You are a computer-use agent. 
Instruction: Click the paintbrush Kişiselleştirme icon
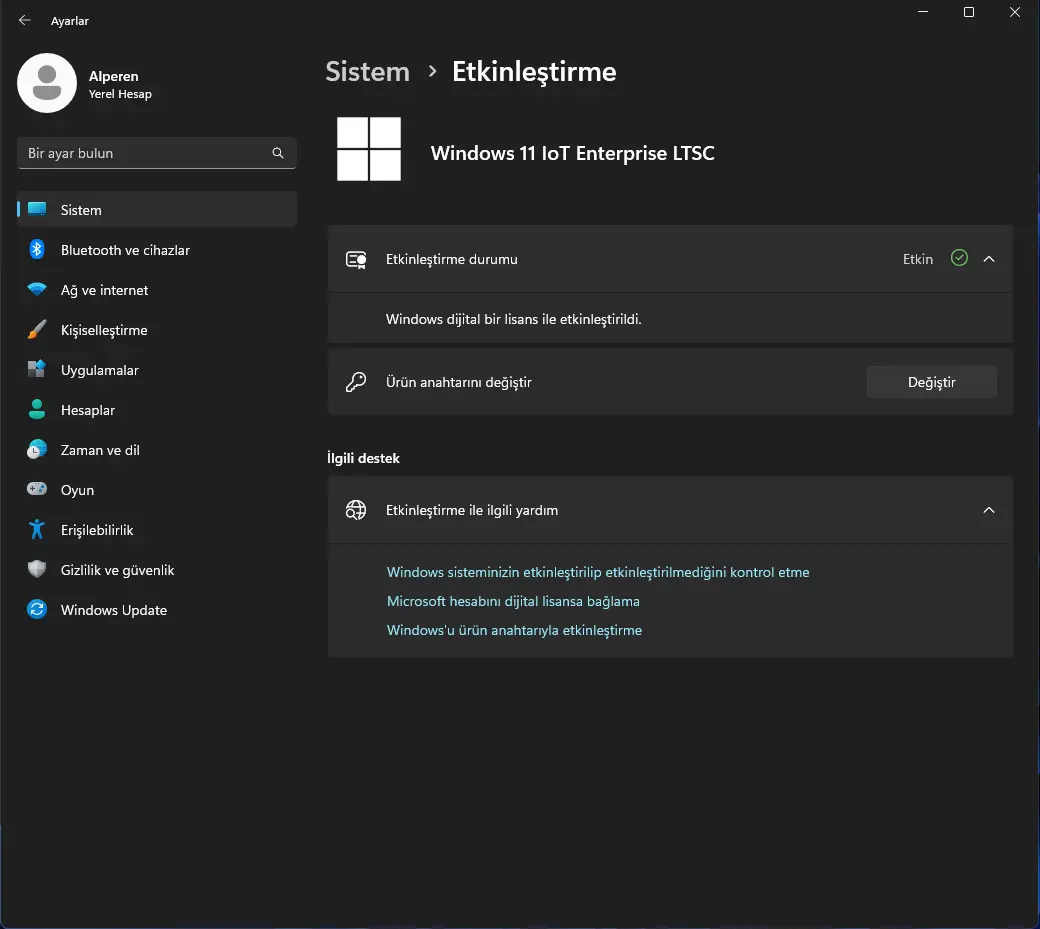click(37, 330)
